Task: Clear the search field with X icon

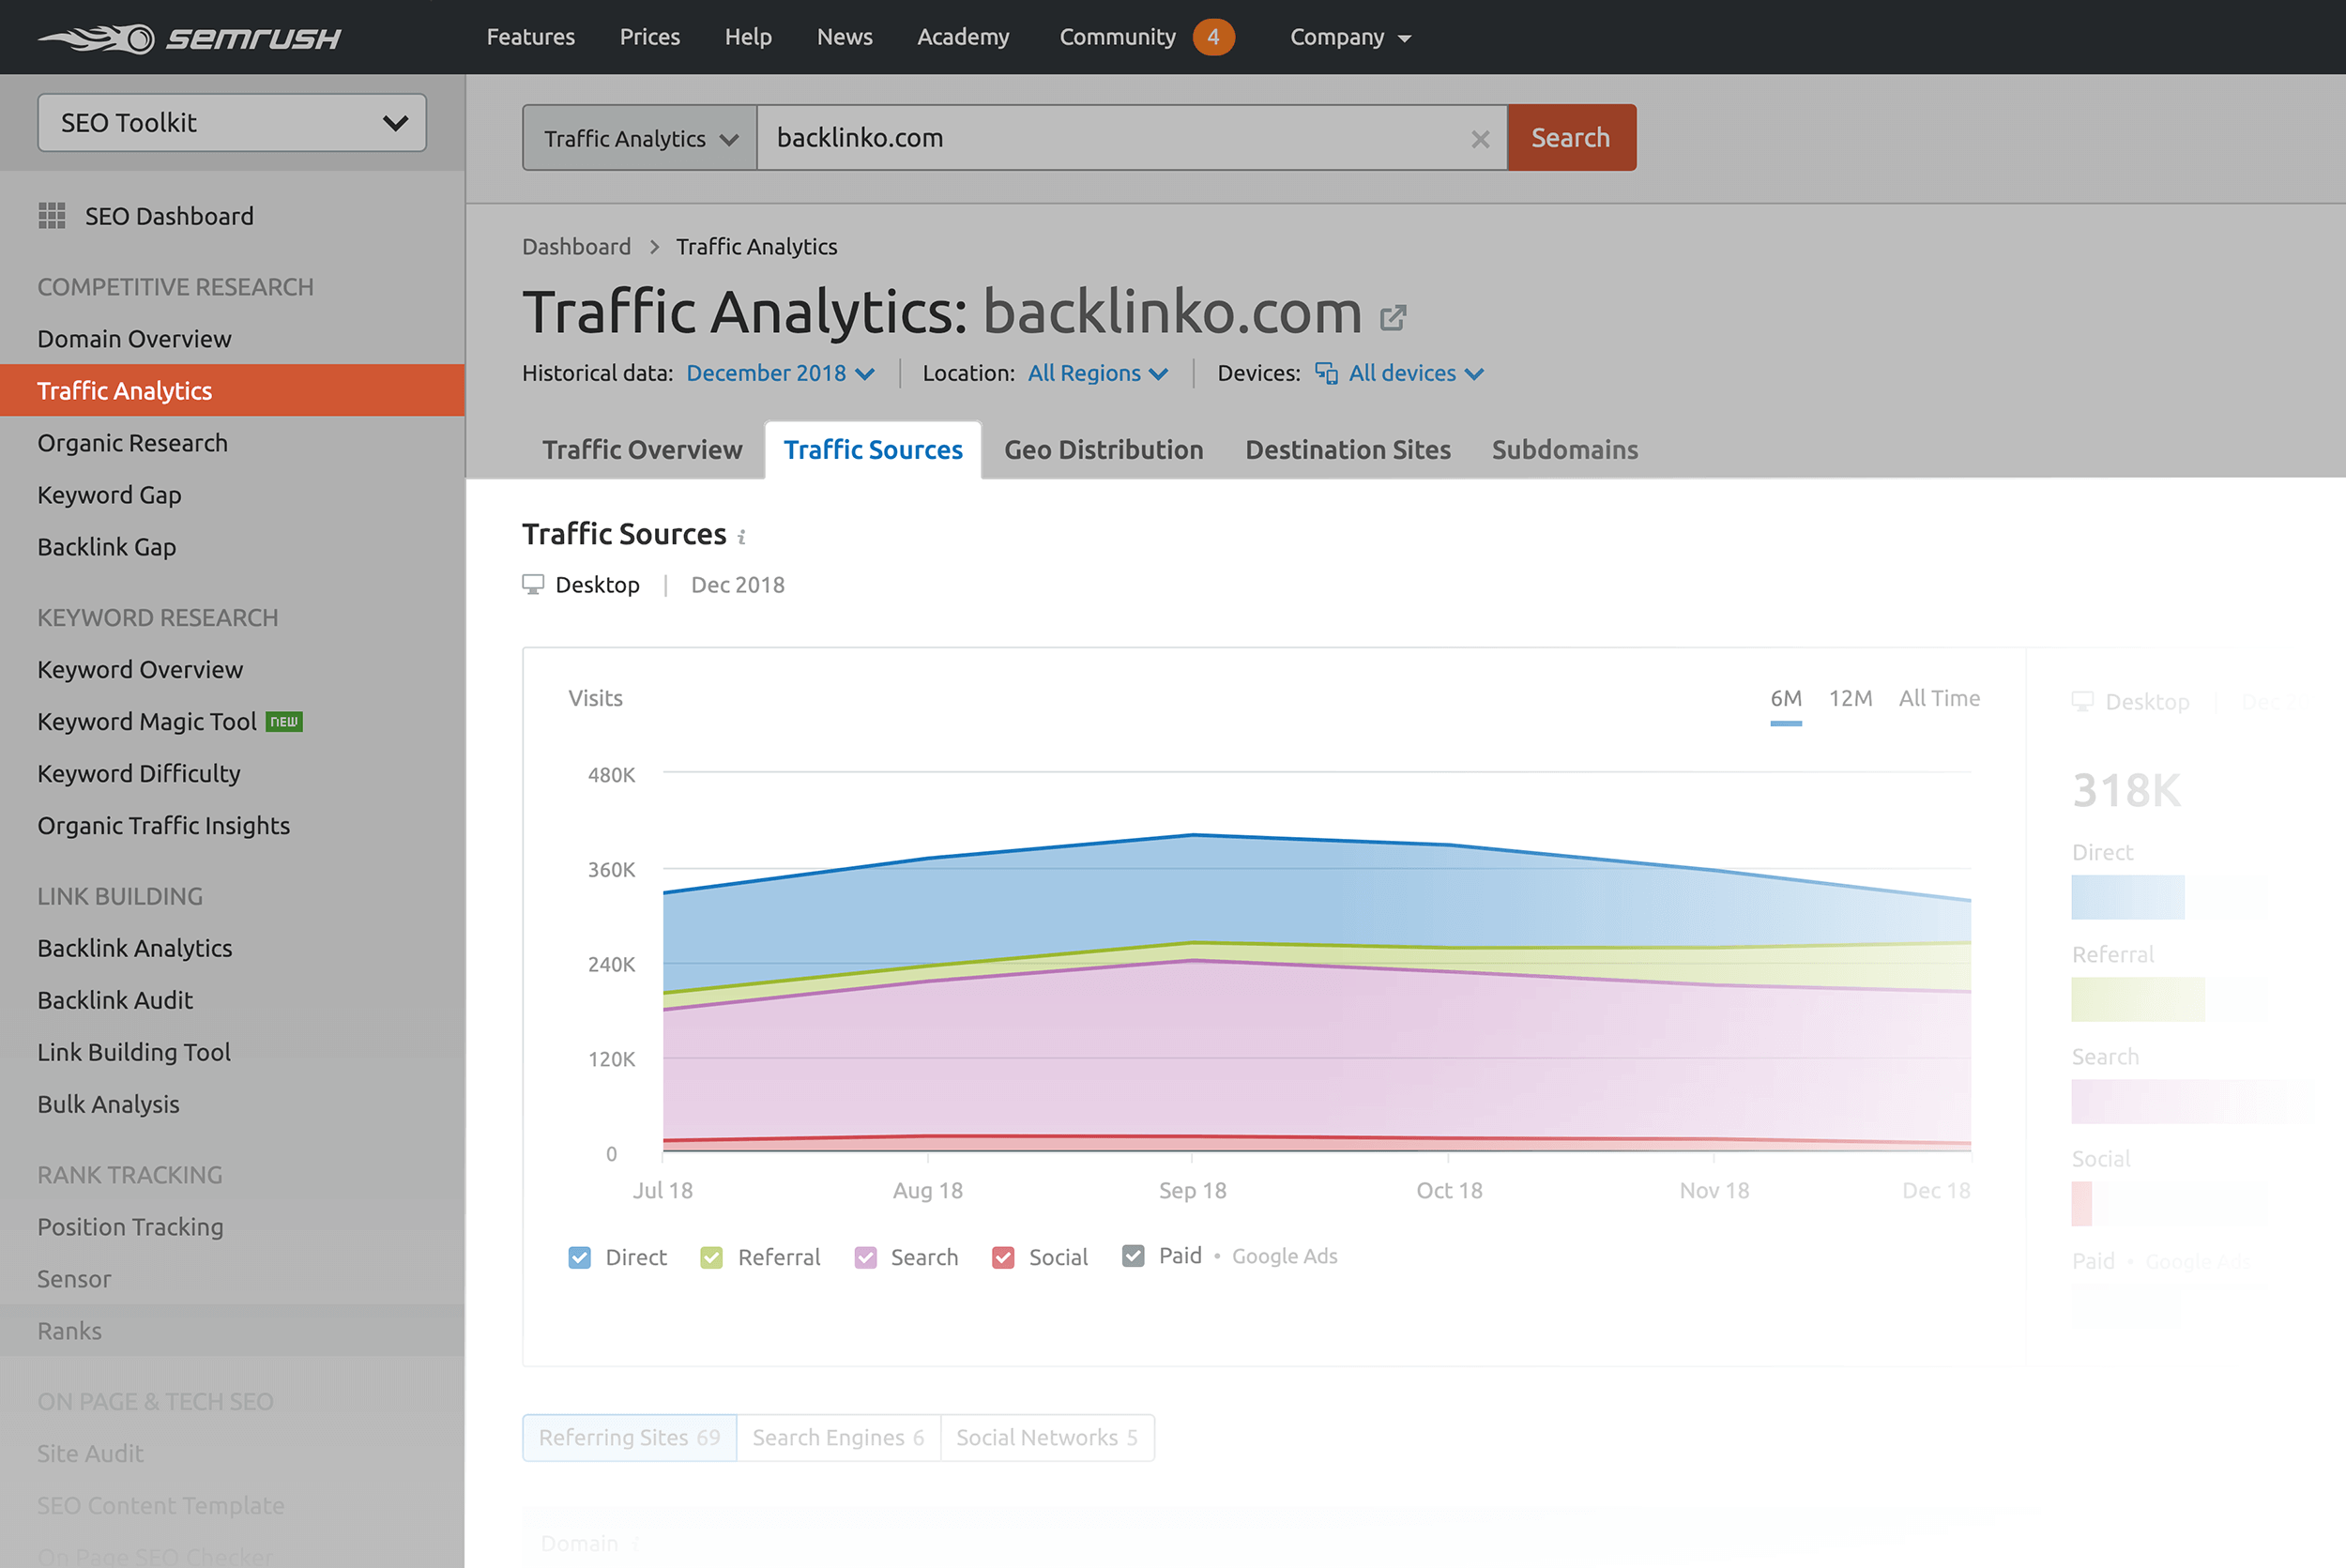Action: click(x=1480, y=139)
